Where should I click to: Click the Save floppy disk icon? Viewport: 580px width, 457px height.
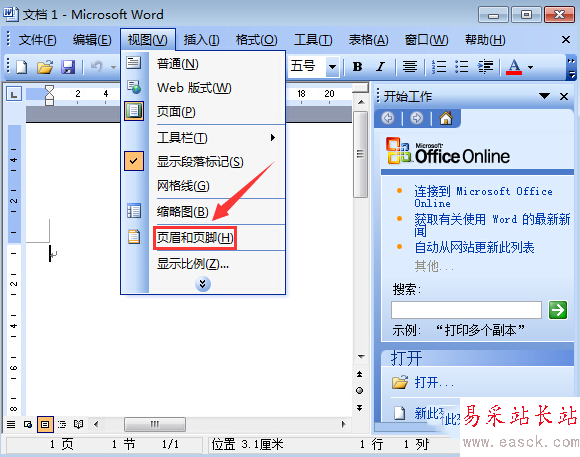point(68,67)
